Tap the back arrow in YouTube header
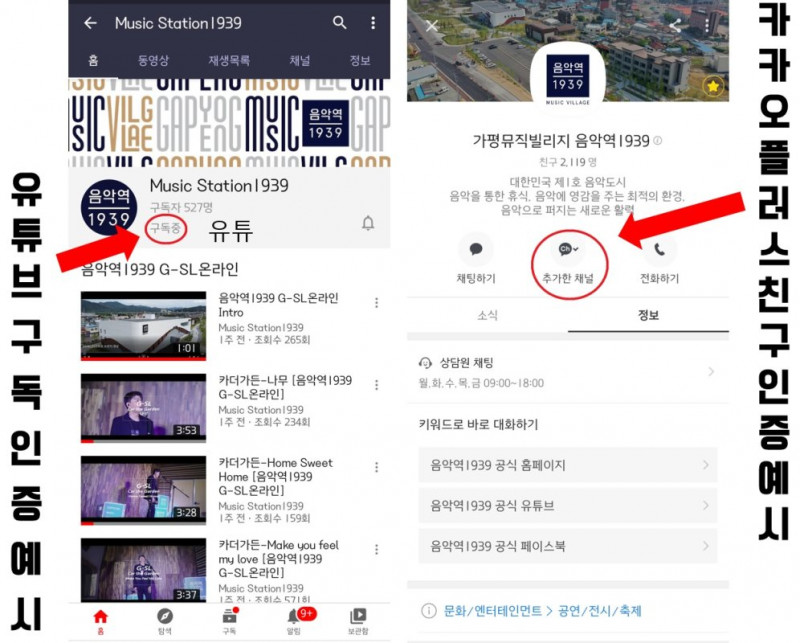 [90, 23]
